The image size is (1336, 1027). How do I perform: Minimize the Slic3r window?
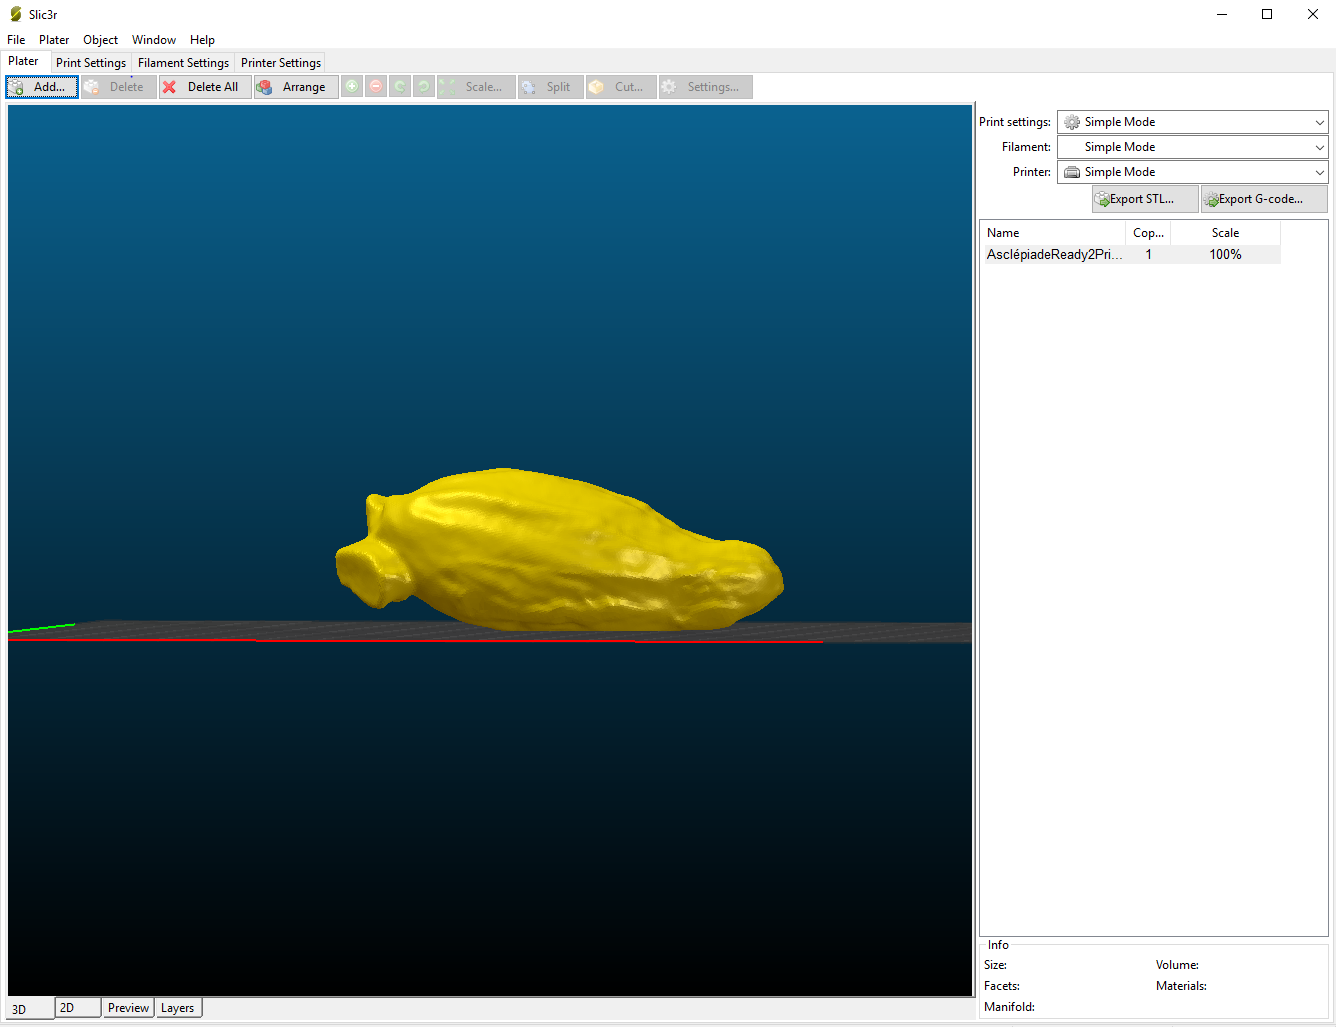(x=1222, y=14)
